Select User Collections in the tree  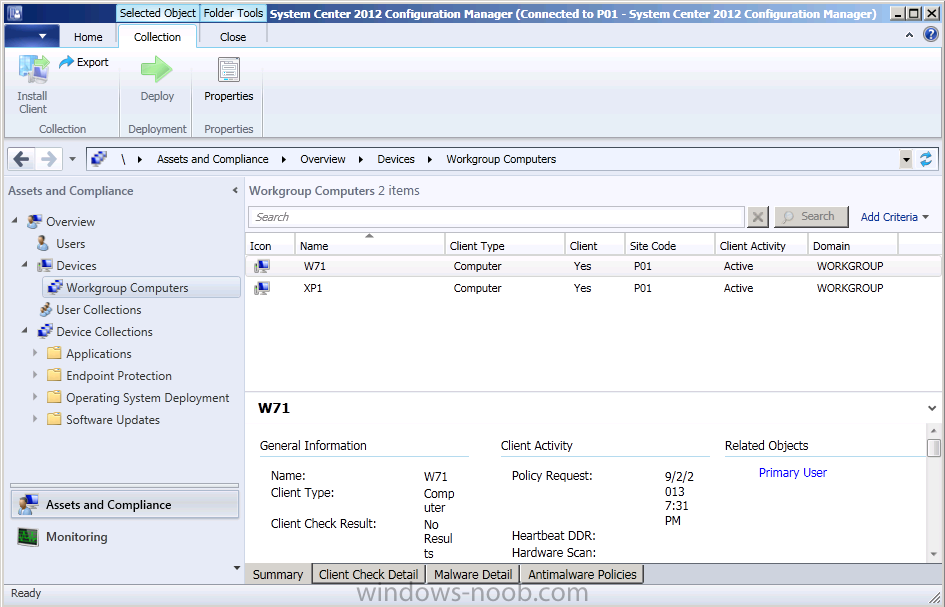[99, 310]
